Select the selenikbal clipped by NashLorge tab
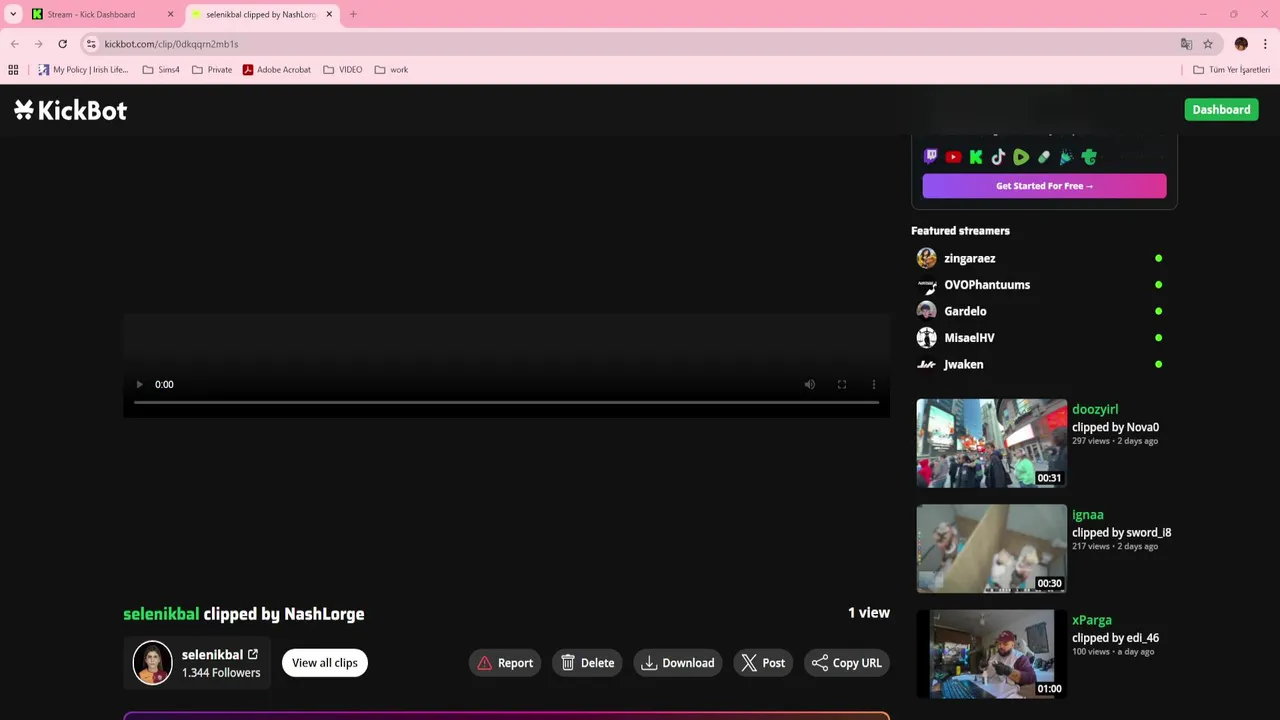 [x=260, y=14]
